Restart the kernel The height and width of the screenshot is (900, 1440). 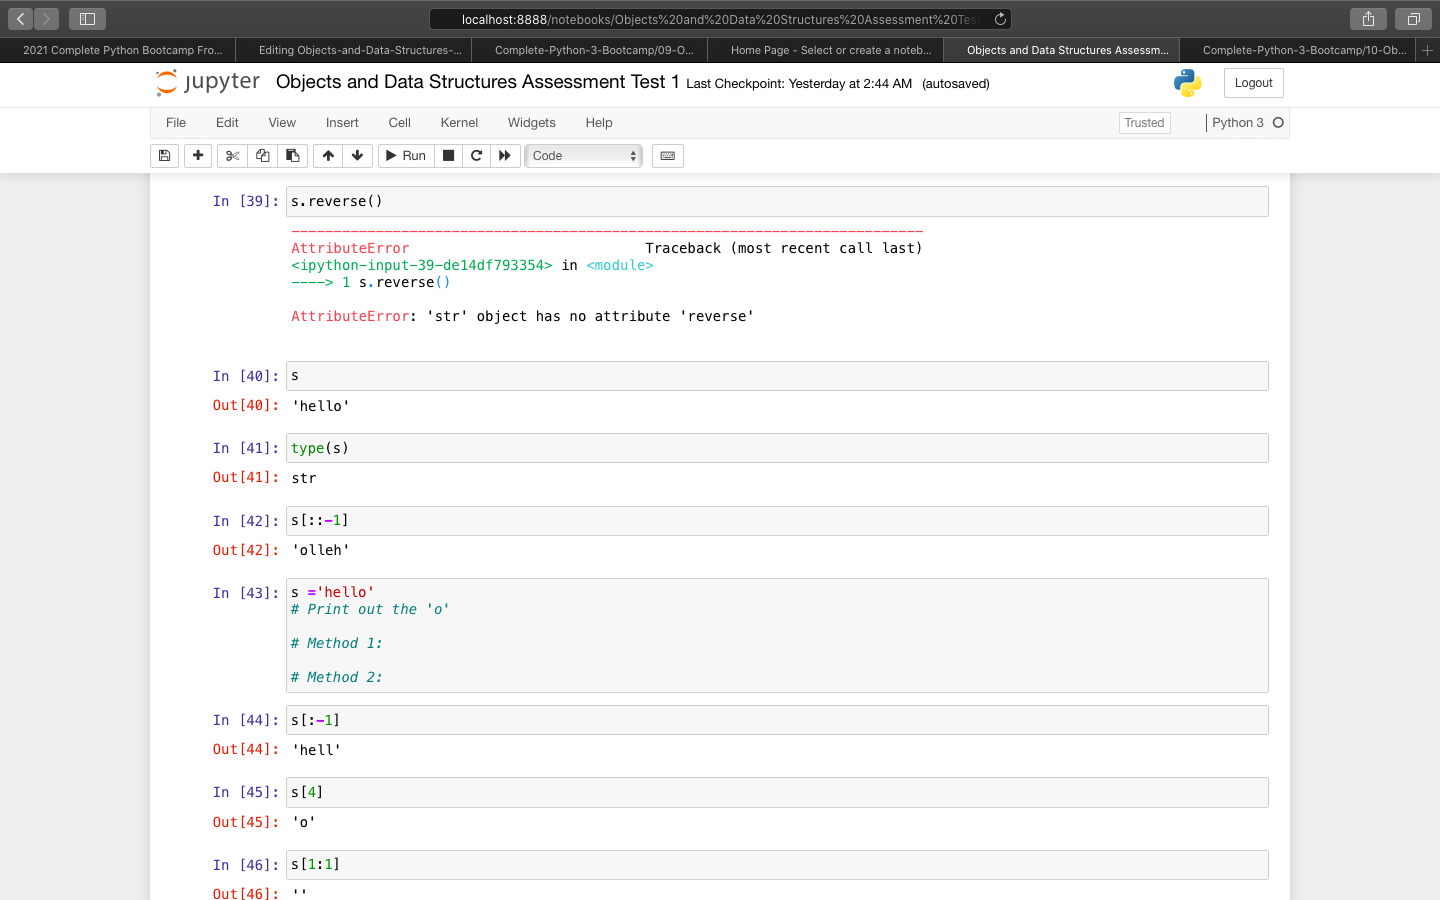477,156
